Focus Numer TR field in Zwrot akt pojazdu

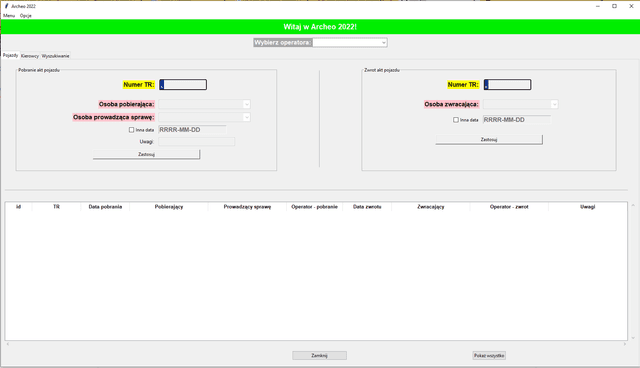[x=507, y=84]
